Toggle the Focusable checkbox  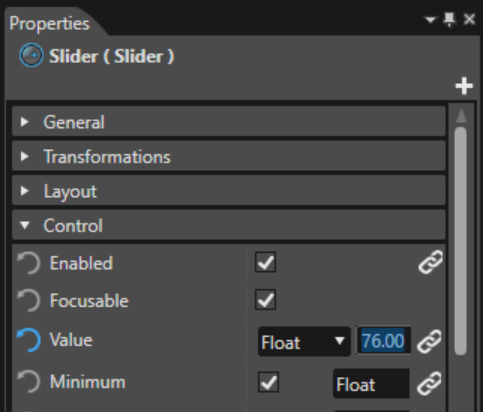265,300
